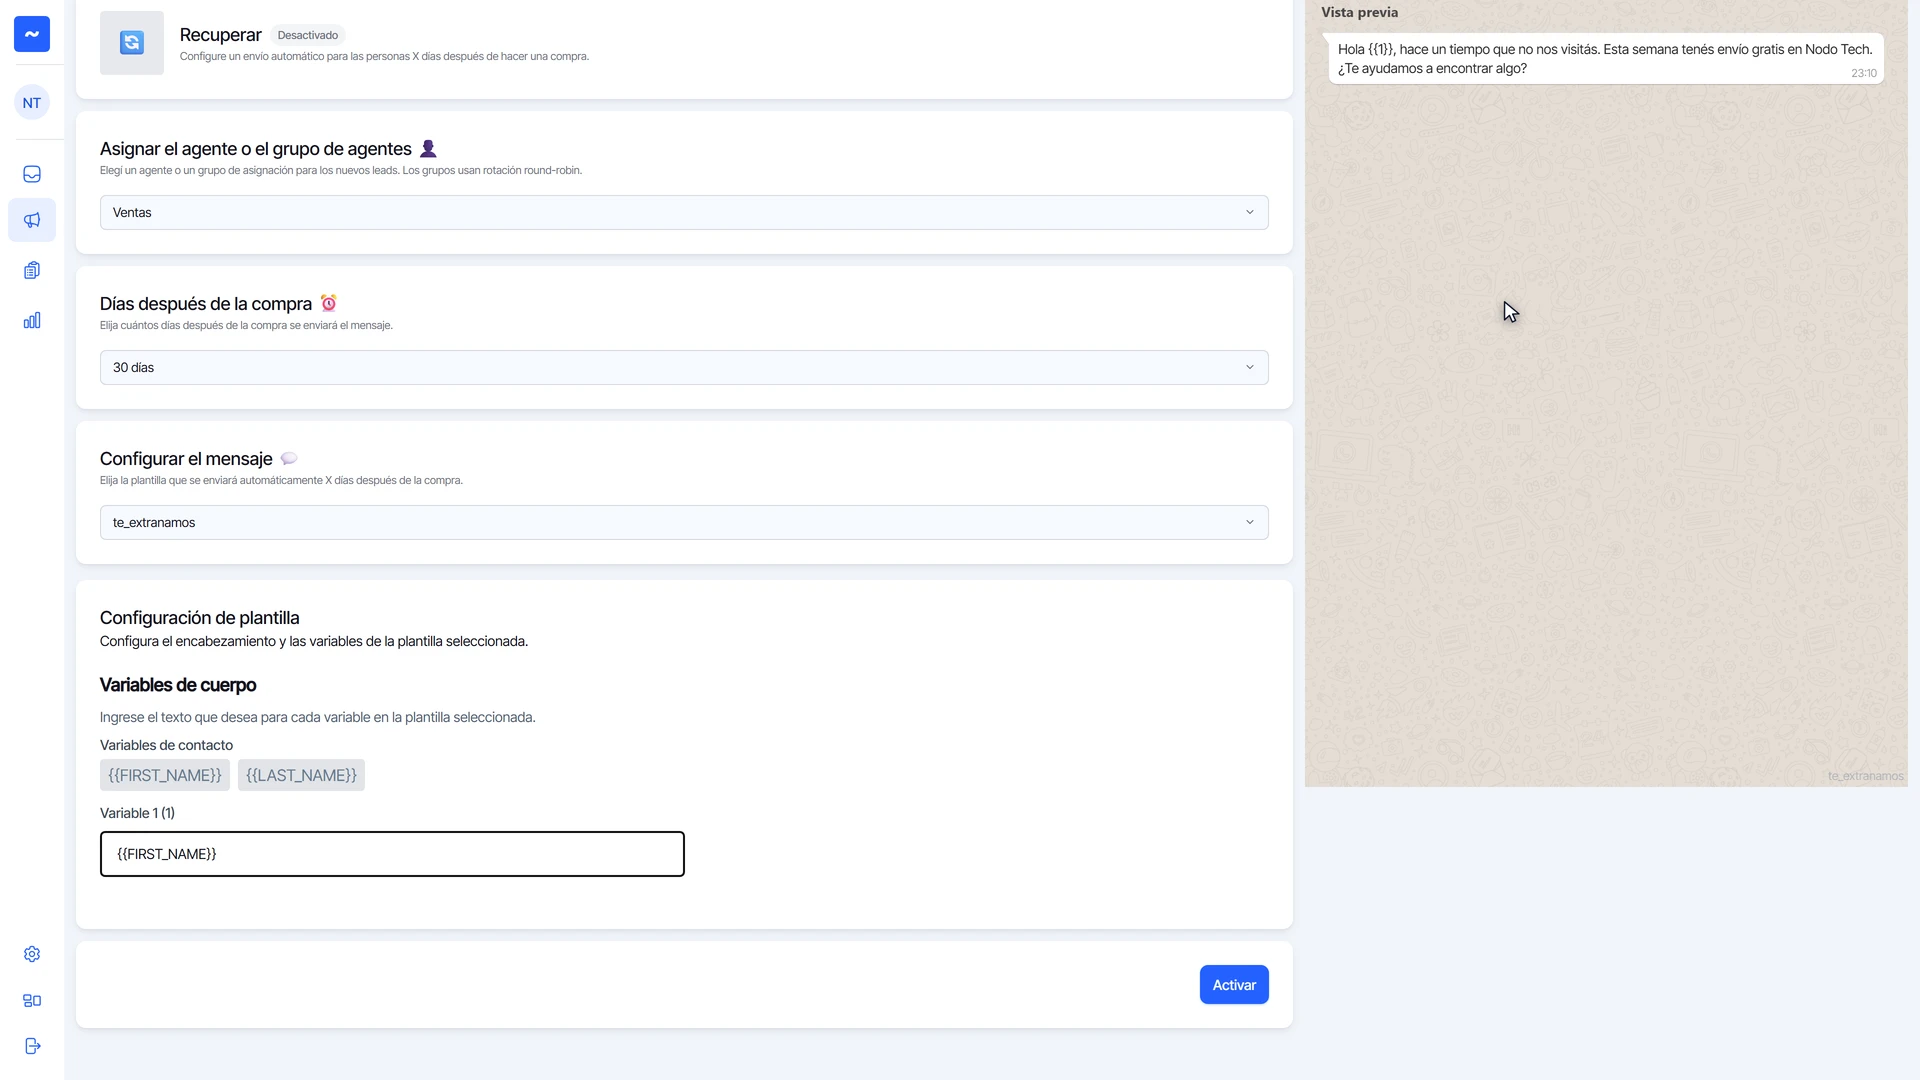Click the Desactivado status badge
Screen dimensions: 1920x1080
[x=308, y=35]
